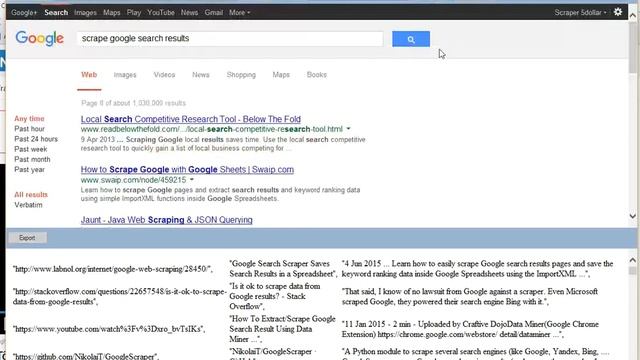Switch to the News results tab
This screenshot has width=640, height=360.
pyautogui.click(x=200, y=75)
